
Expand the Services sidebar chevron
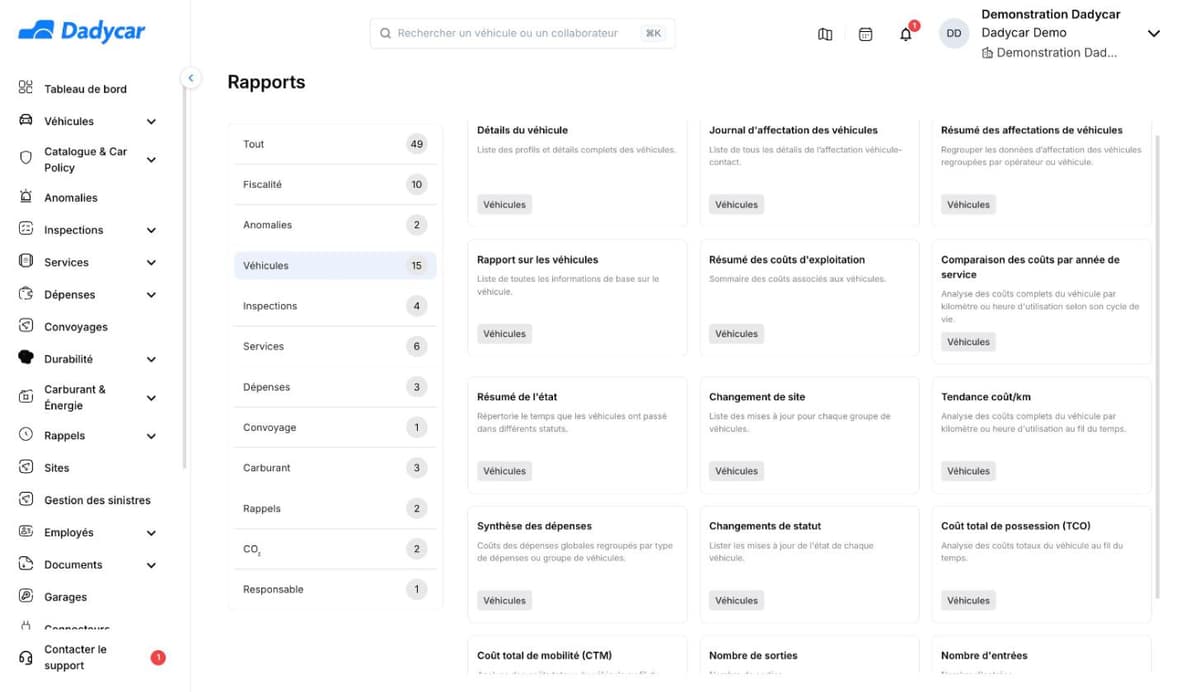point(151,263)
